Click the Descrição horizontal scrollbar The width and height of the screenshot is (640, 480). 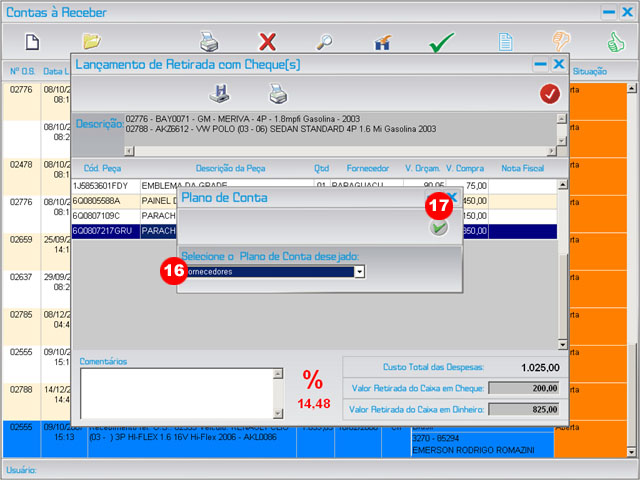340,151
